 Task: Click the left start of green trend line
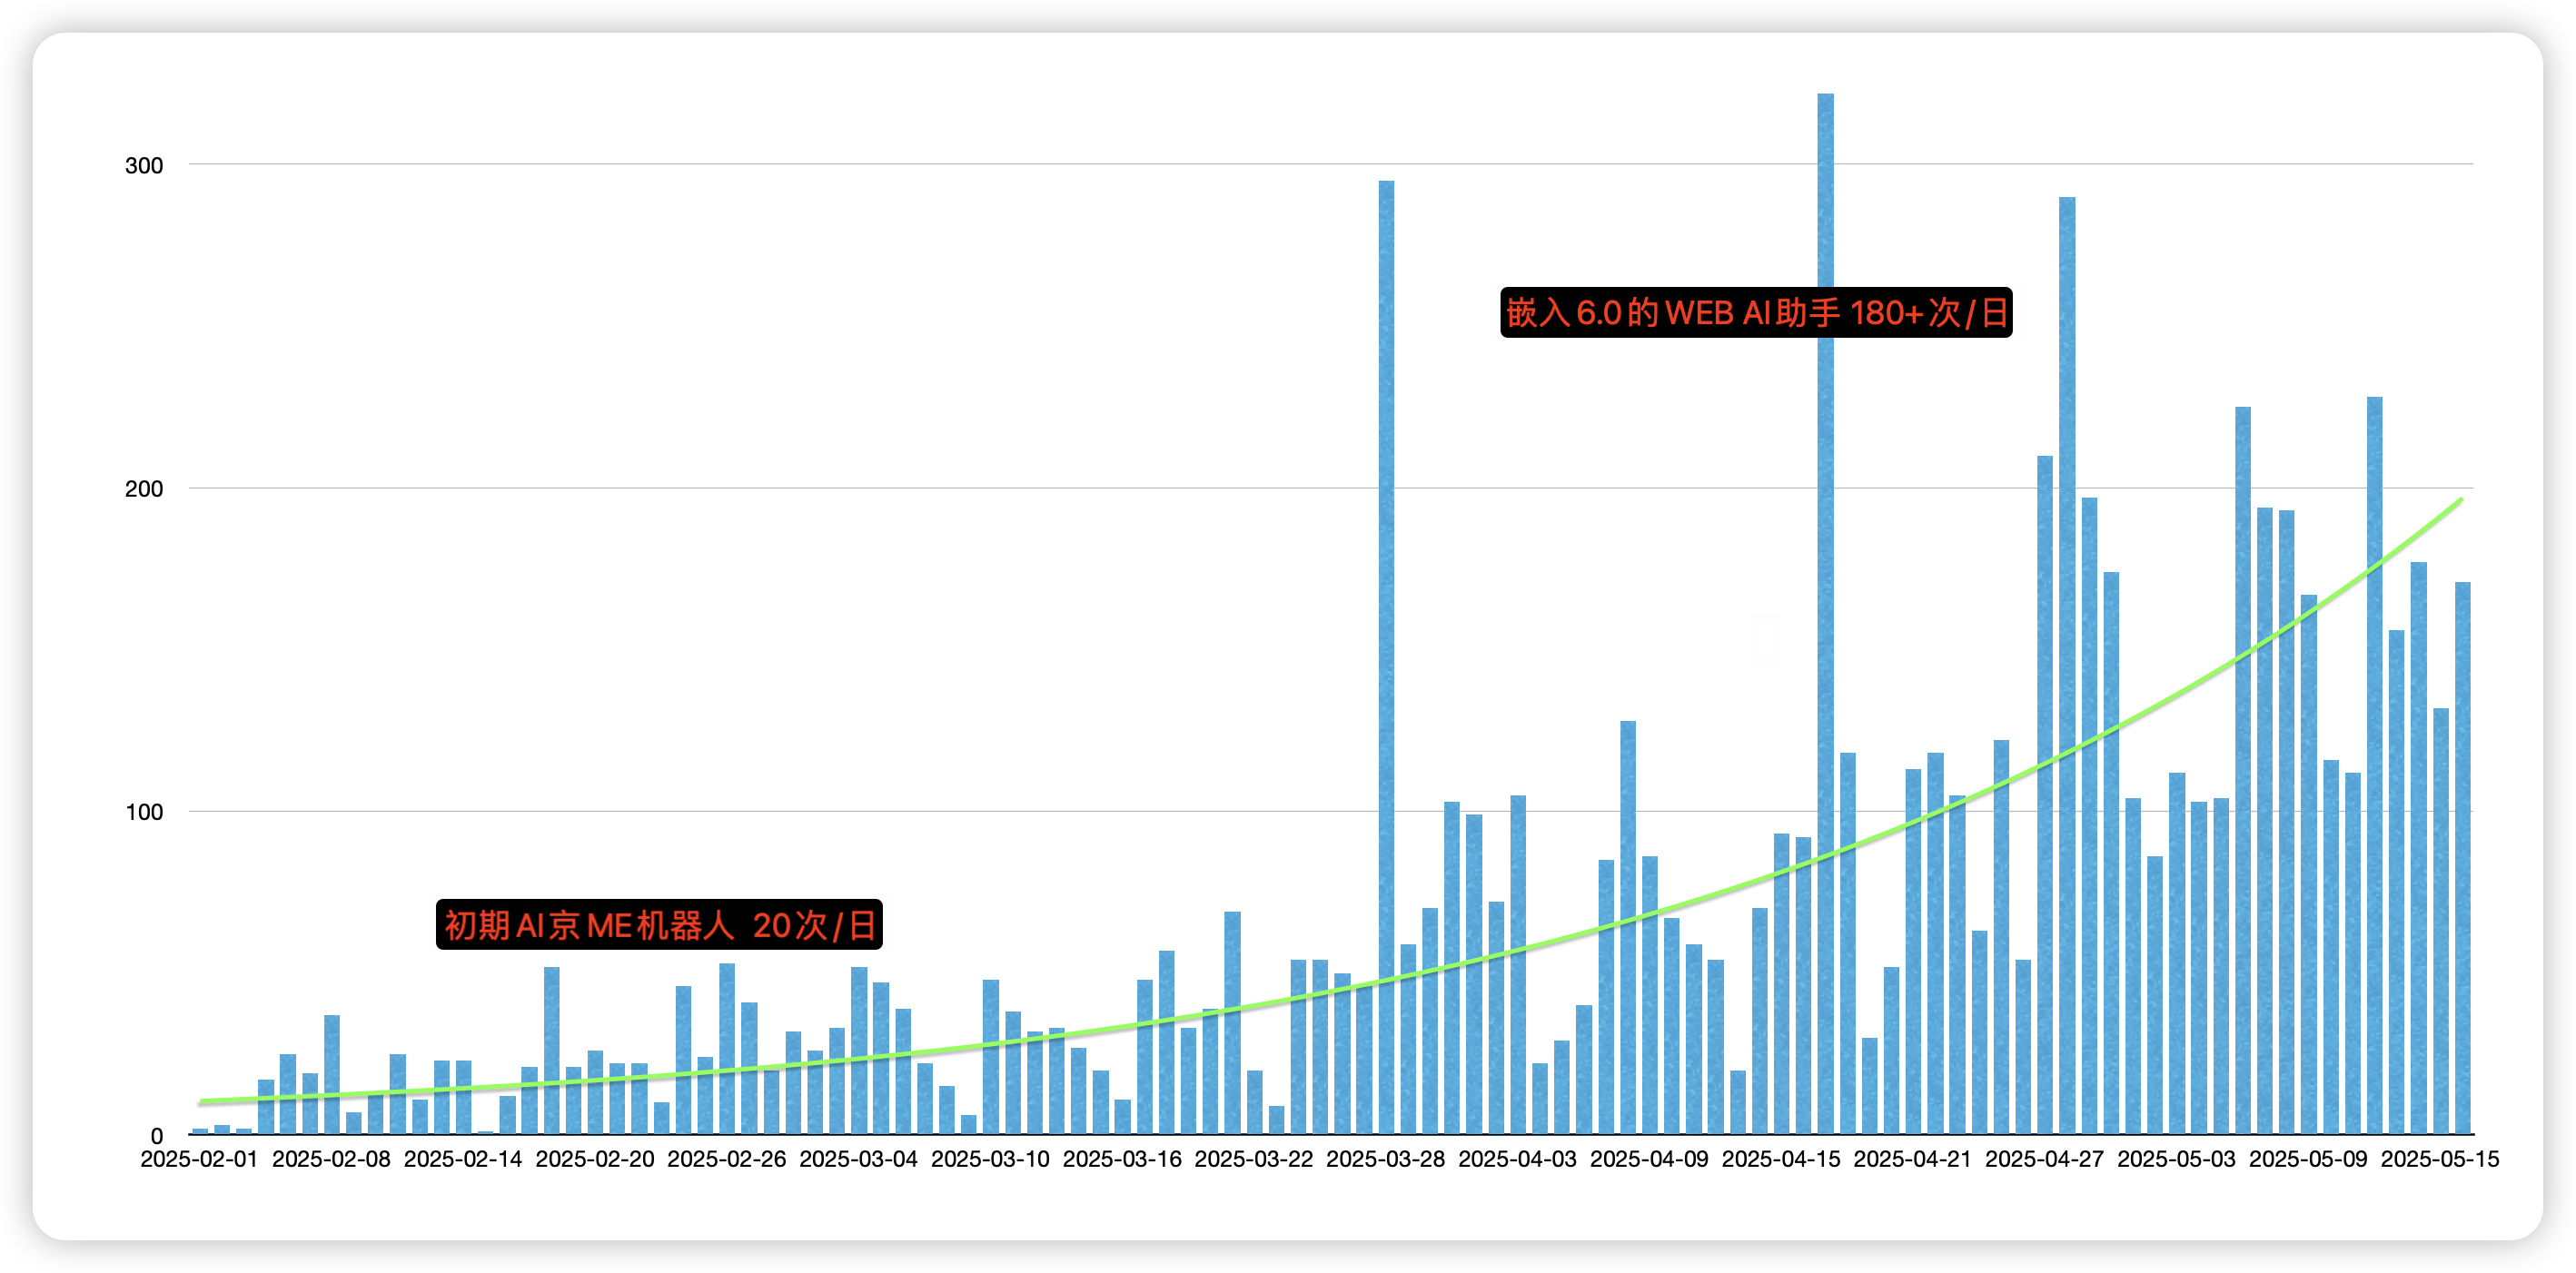tap(203, 1101)
